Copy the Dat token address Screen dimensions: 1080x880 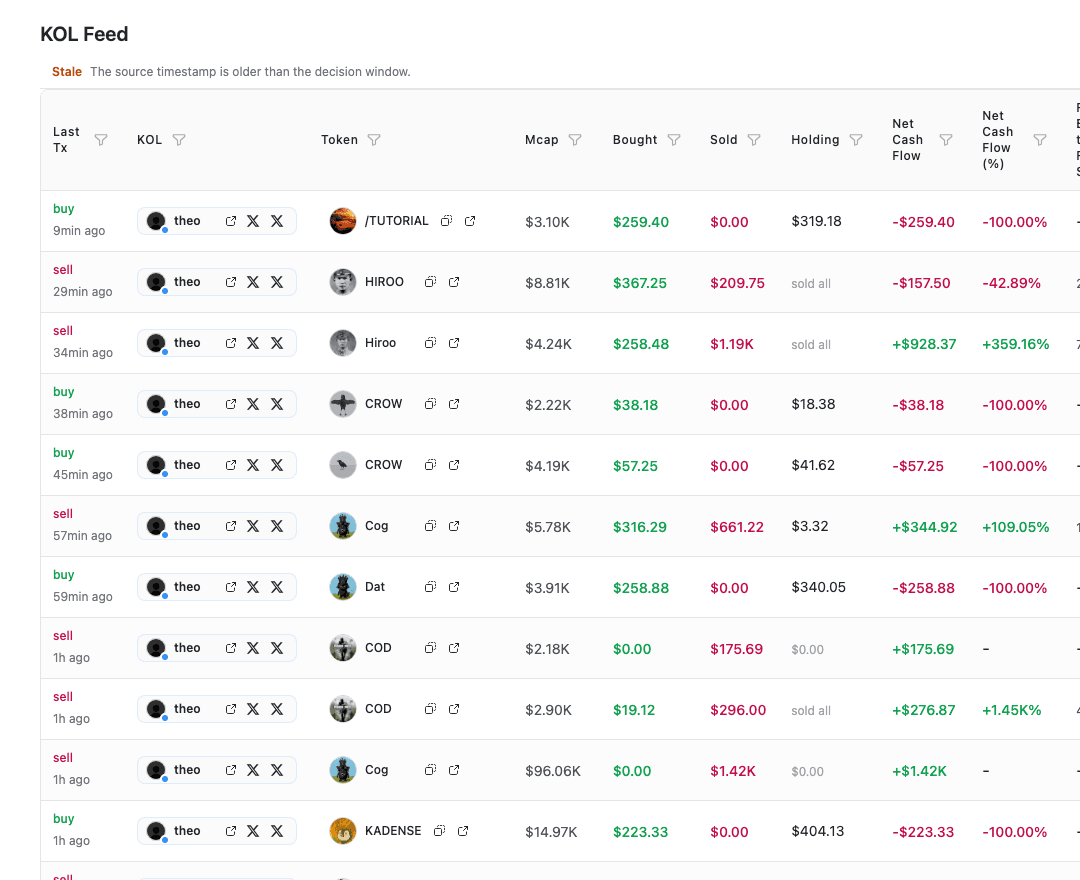(x=430, y=587)
